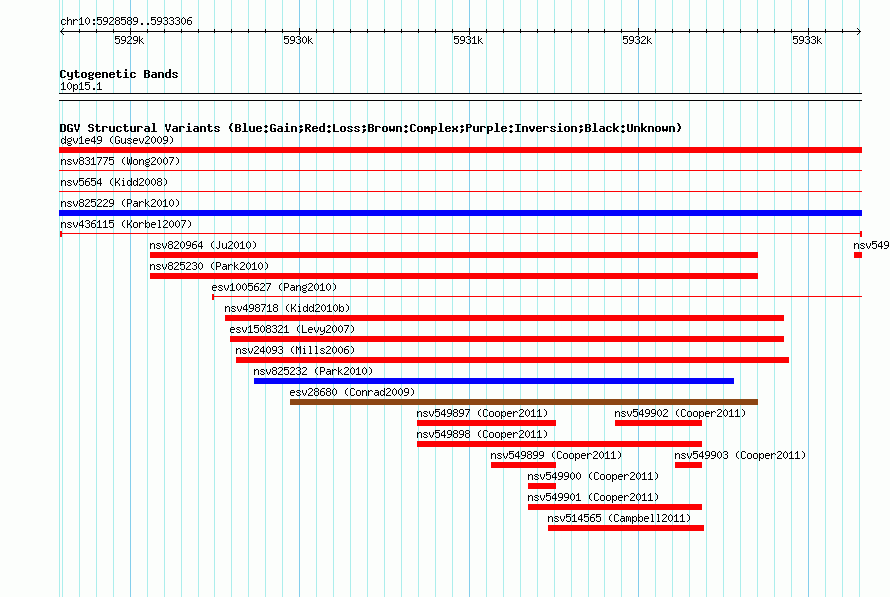Open the nsv549902 (Cooper2011) variant label
Image resolution: width=890 pixels, height=597 pixels.
point(680,413)
